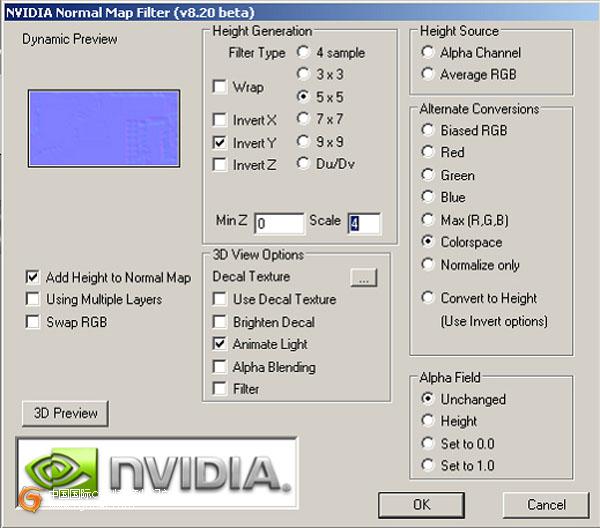The image size is (600, 528).
Task: Choose Alpha Channel as height source
Action: tap(427, 52)
